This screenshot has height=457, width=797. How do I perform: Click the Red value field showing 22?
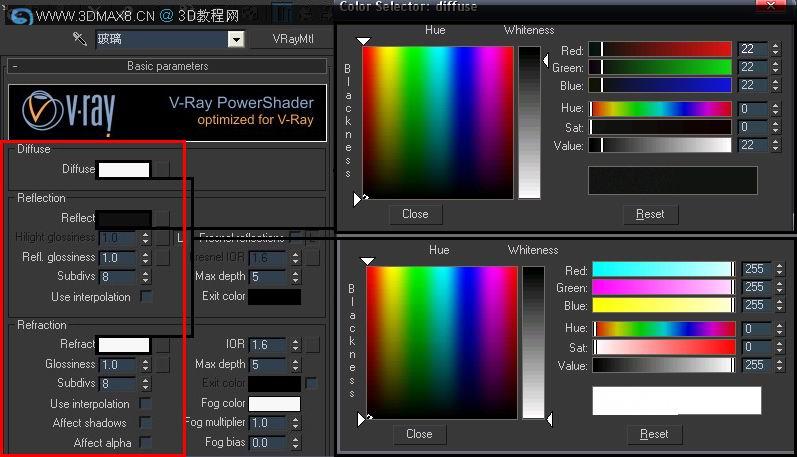point(752,49)
